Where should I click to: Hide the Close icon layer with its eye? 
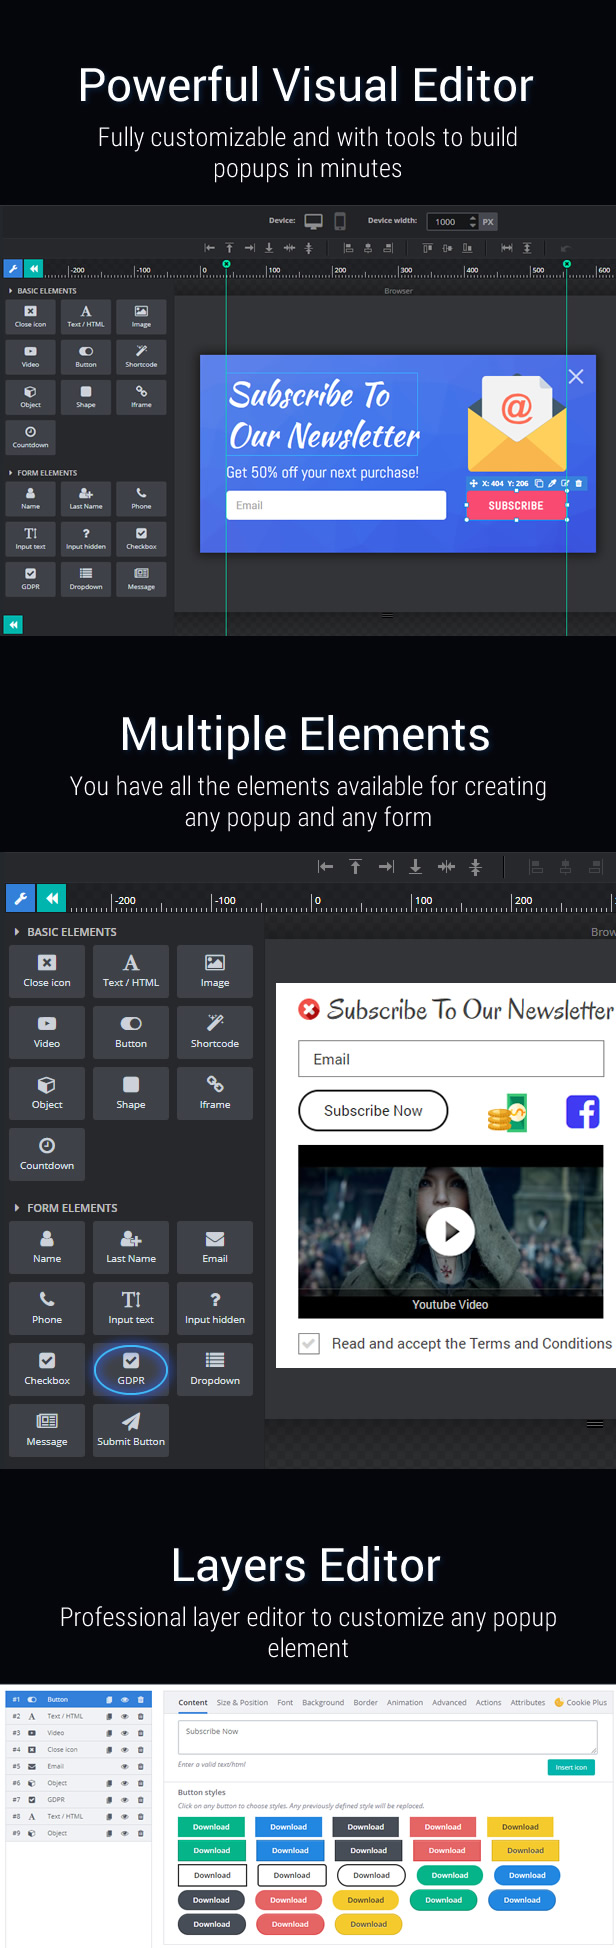(x=125, y=1750)
